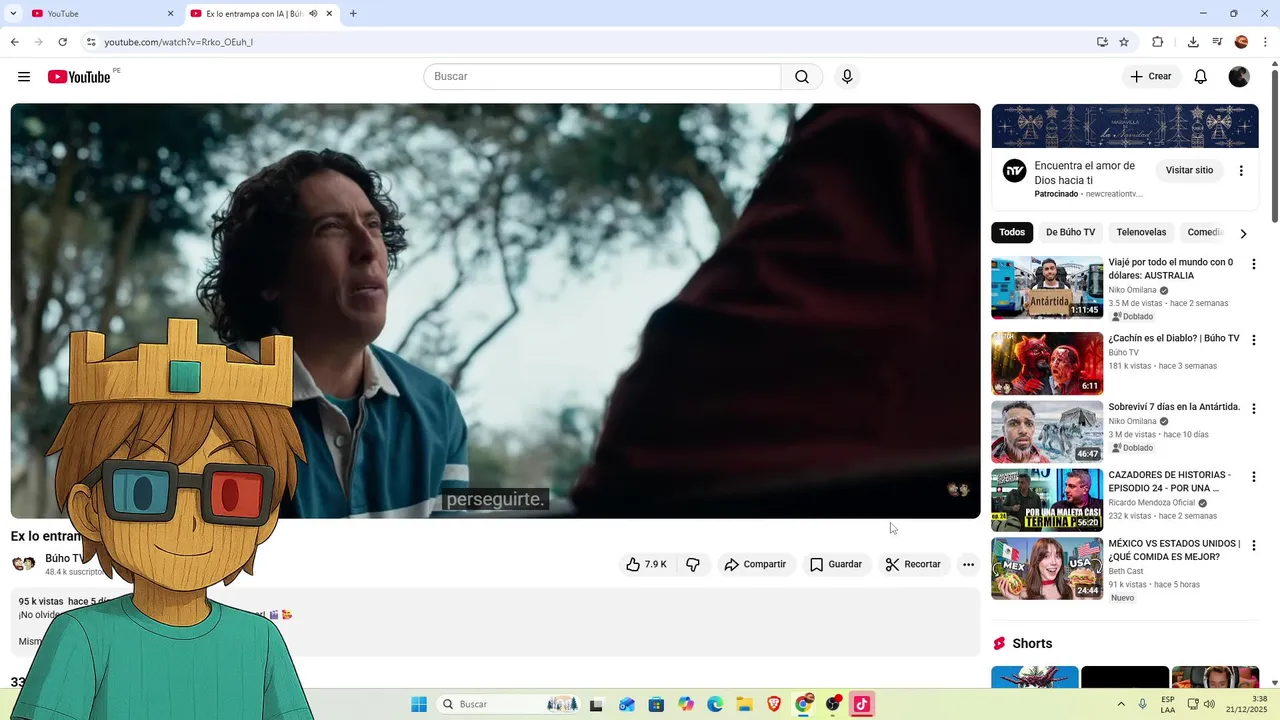Screen dimensions: 1280x720
Task: Like the video with 7.9 K likes
Action: click(646, 564)
